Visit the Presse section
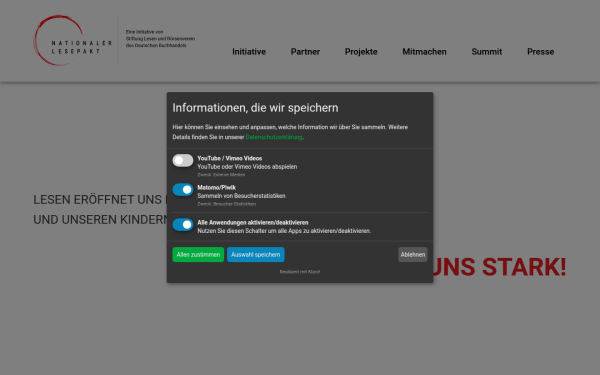Viewport: 600px width, 375px height. point(540,52)
